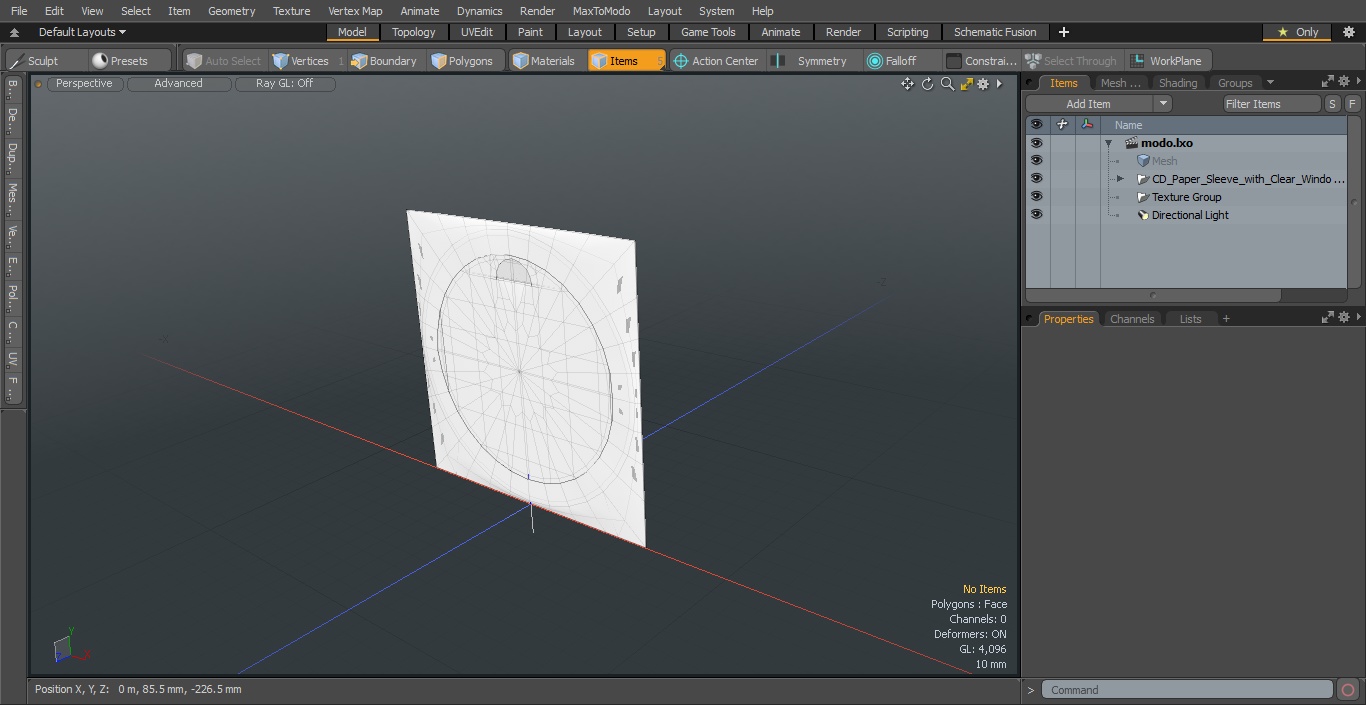Click the viewport rotate icon
1366x705 pixels.
click(927, 84)
